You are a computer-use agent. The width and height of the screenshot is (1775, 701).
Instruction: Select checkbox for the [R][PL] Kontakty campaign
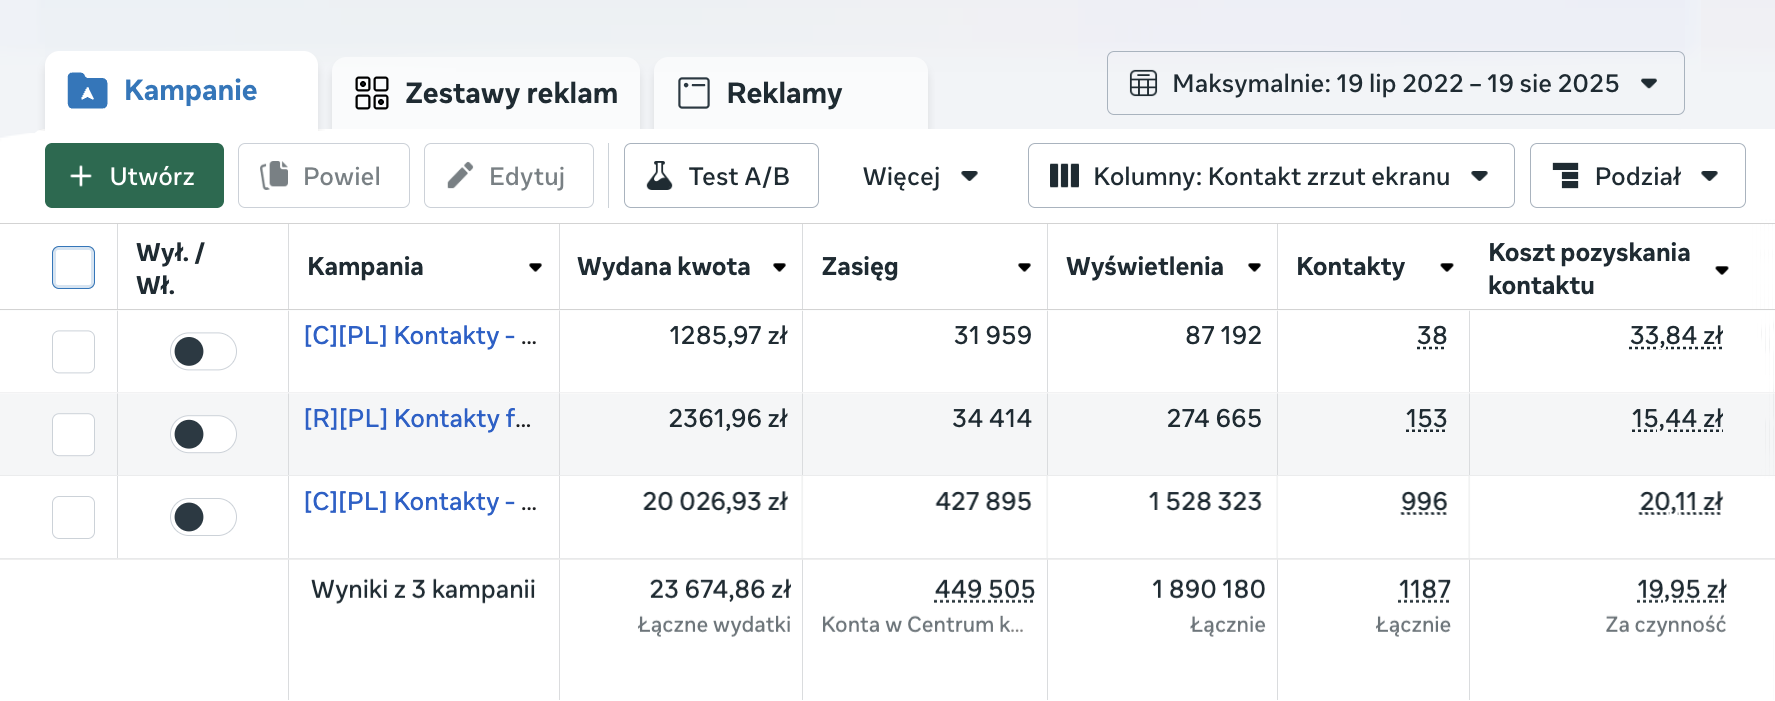coord(73,434)
